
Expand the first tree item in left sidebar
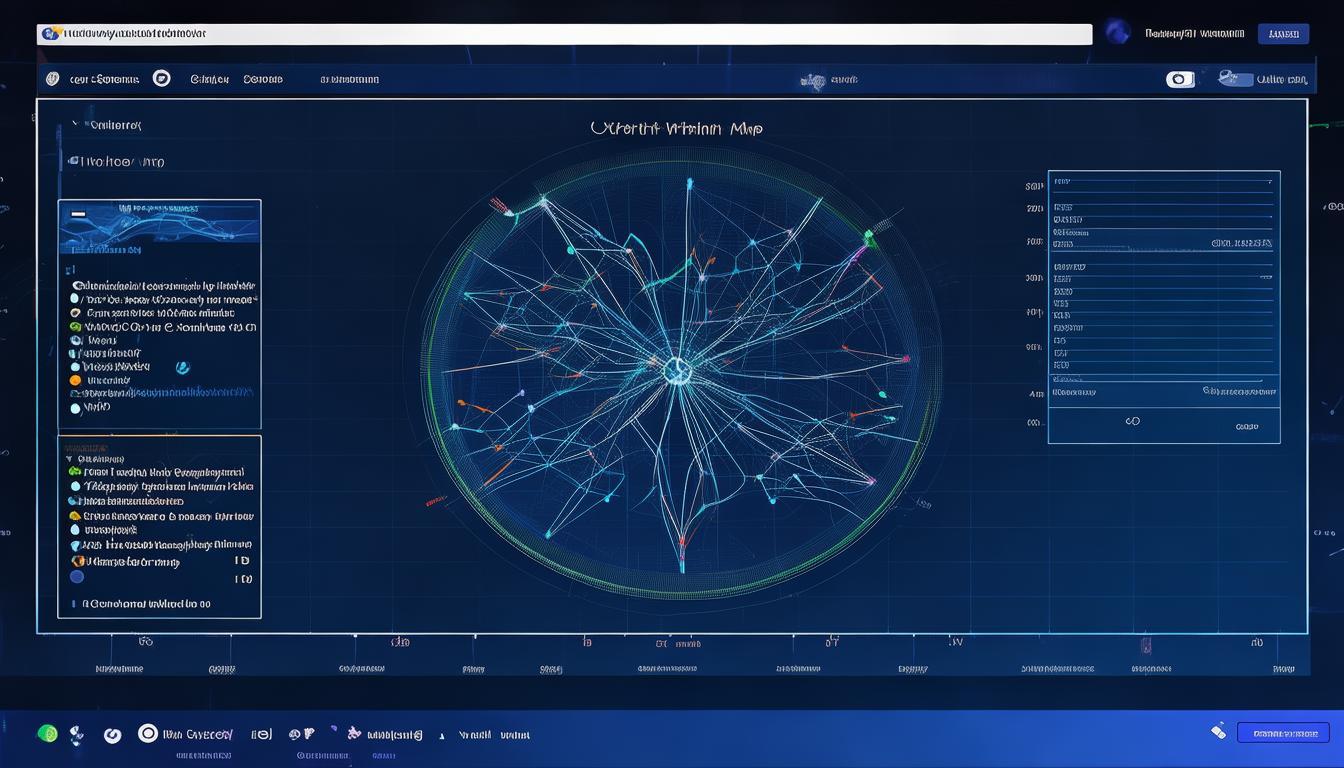click(74, 126)
